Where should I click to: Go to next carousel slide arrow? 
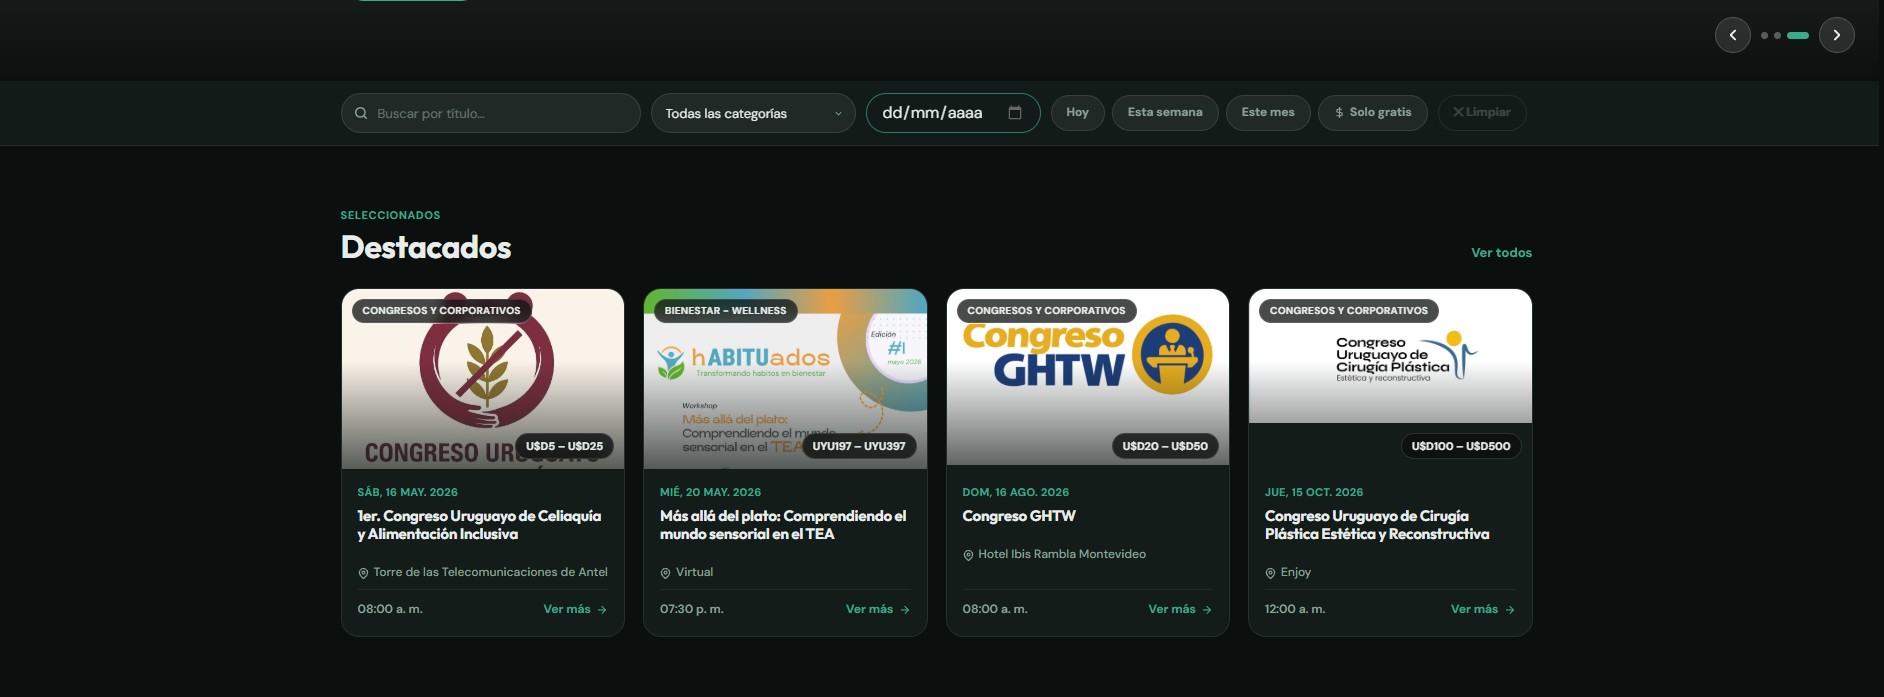(1836, 35)
